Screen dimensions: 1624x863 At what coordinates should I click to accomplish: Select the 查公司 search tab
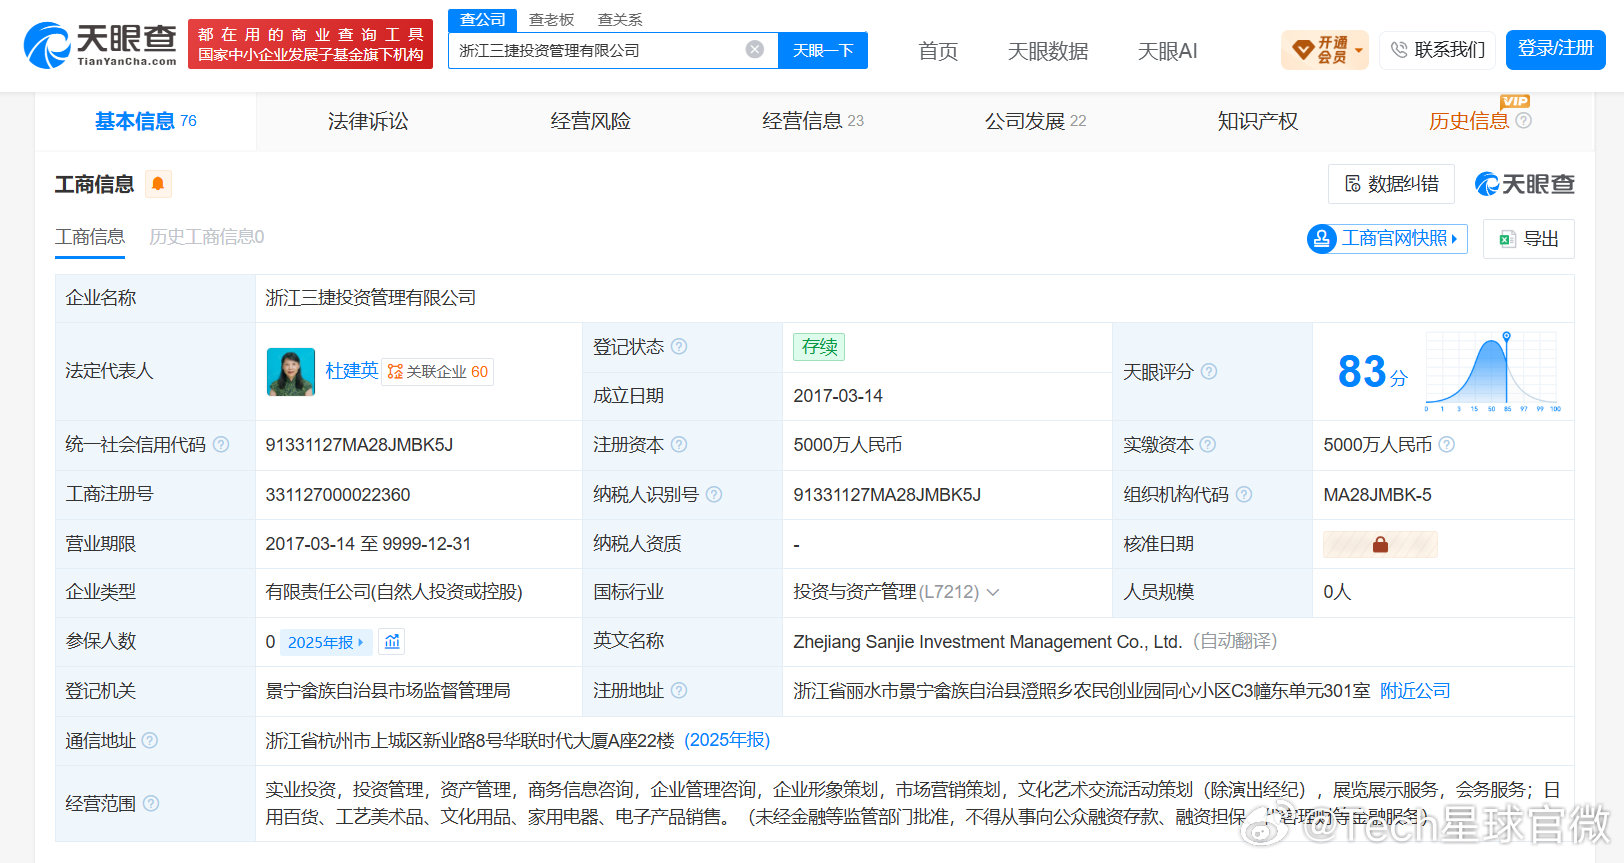pos(483,19)
